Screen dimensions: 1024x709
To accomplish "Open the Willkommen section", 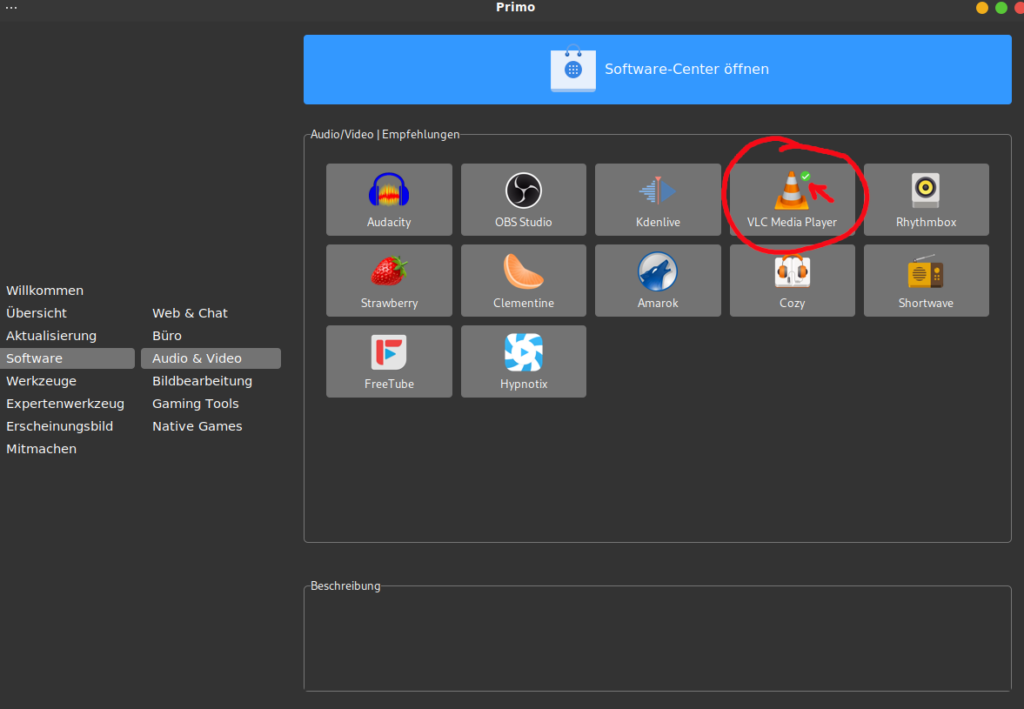I will 44,291.
